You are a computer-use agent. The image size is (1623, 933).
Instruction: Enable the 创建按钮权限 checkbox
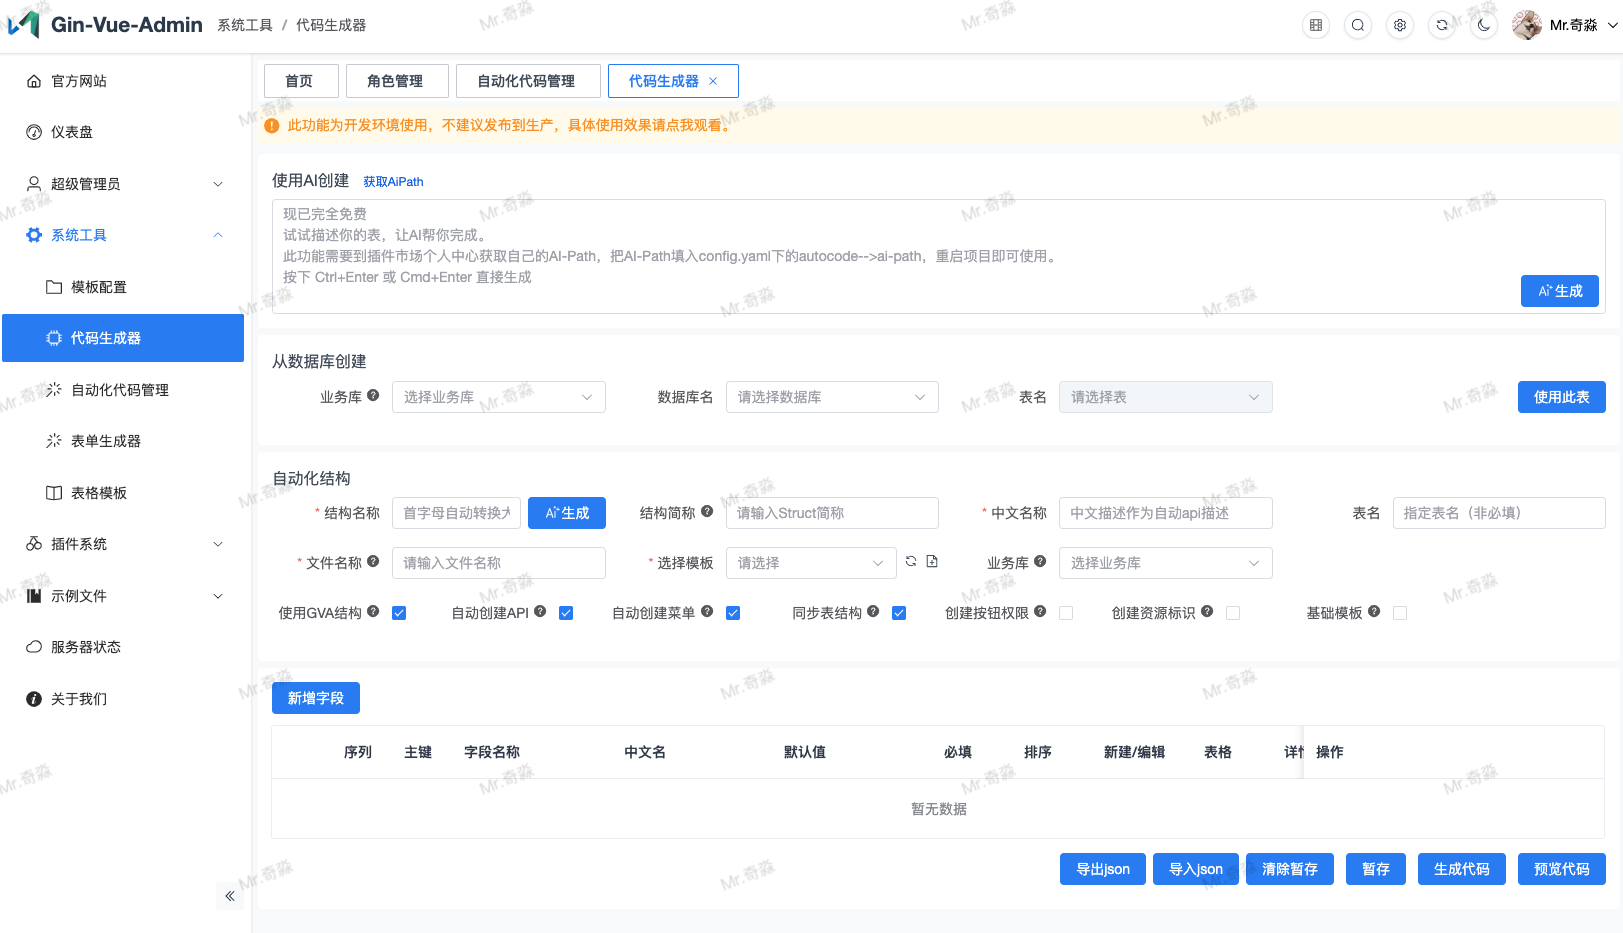[x=1066, y=612]
